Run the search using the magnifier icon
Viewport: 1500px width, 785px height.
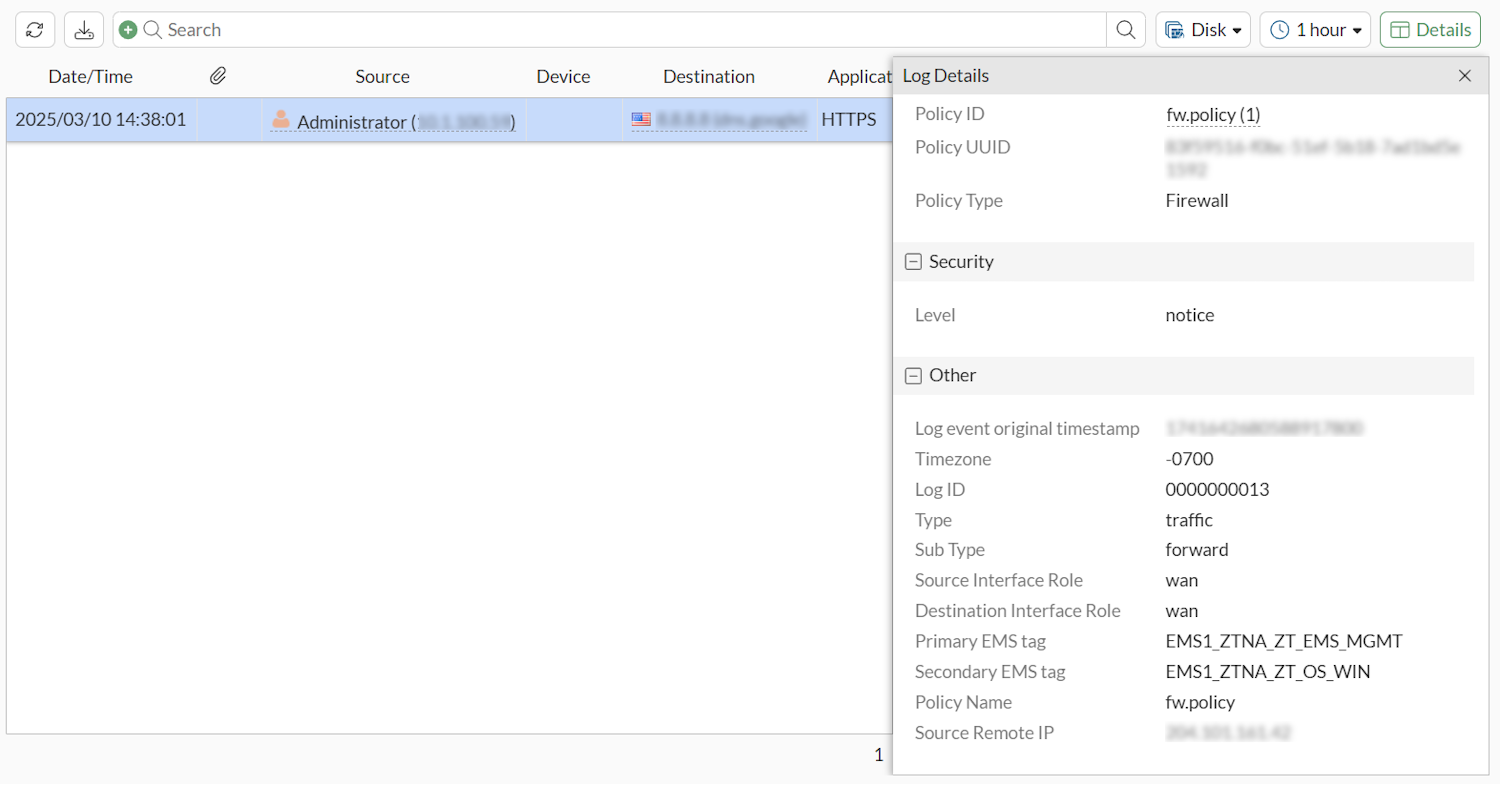[1125, 29]
